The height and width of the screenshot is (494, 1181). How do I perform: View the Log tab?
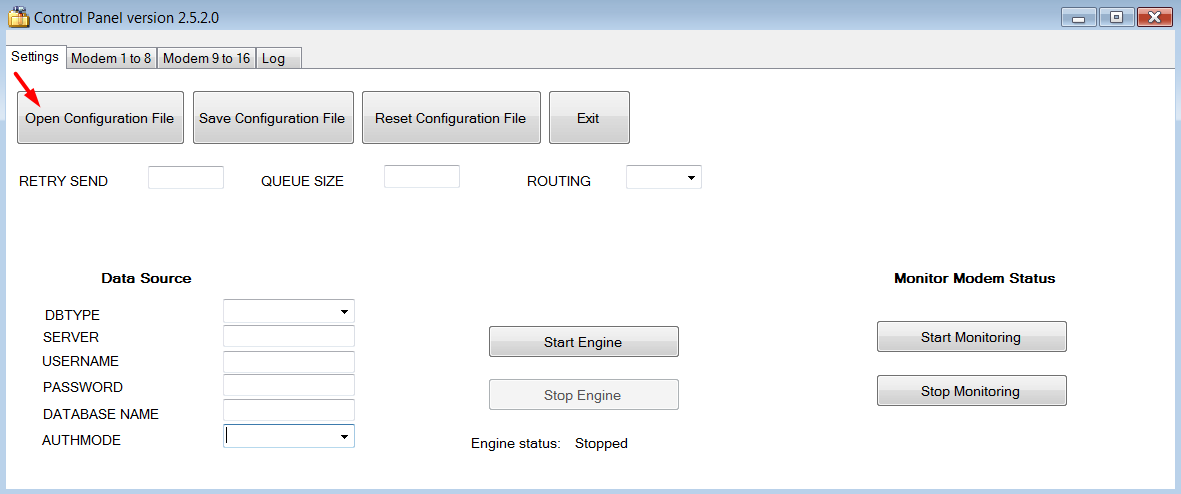pyautogui.click(x=274, y=58)
